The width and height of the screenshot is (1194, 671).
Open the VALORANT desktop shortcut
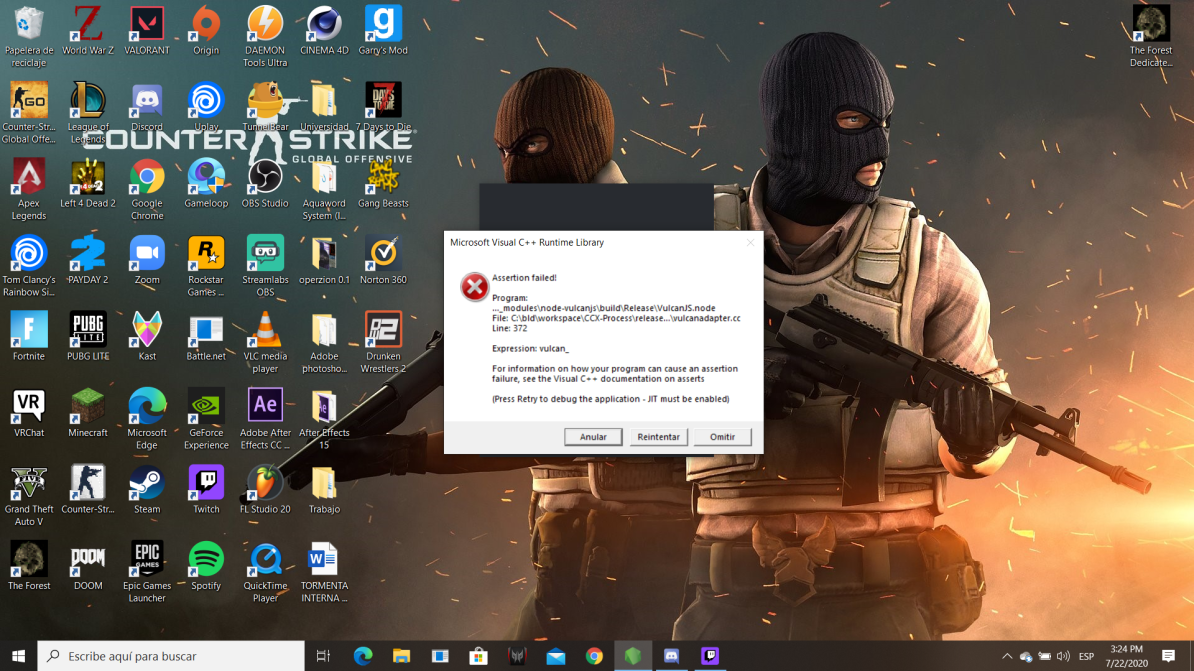(x=146, y=32)
